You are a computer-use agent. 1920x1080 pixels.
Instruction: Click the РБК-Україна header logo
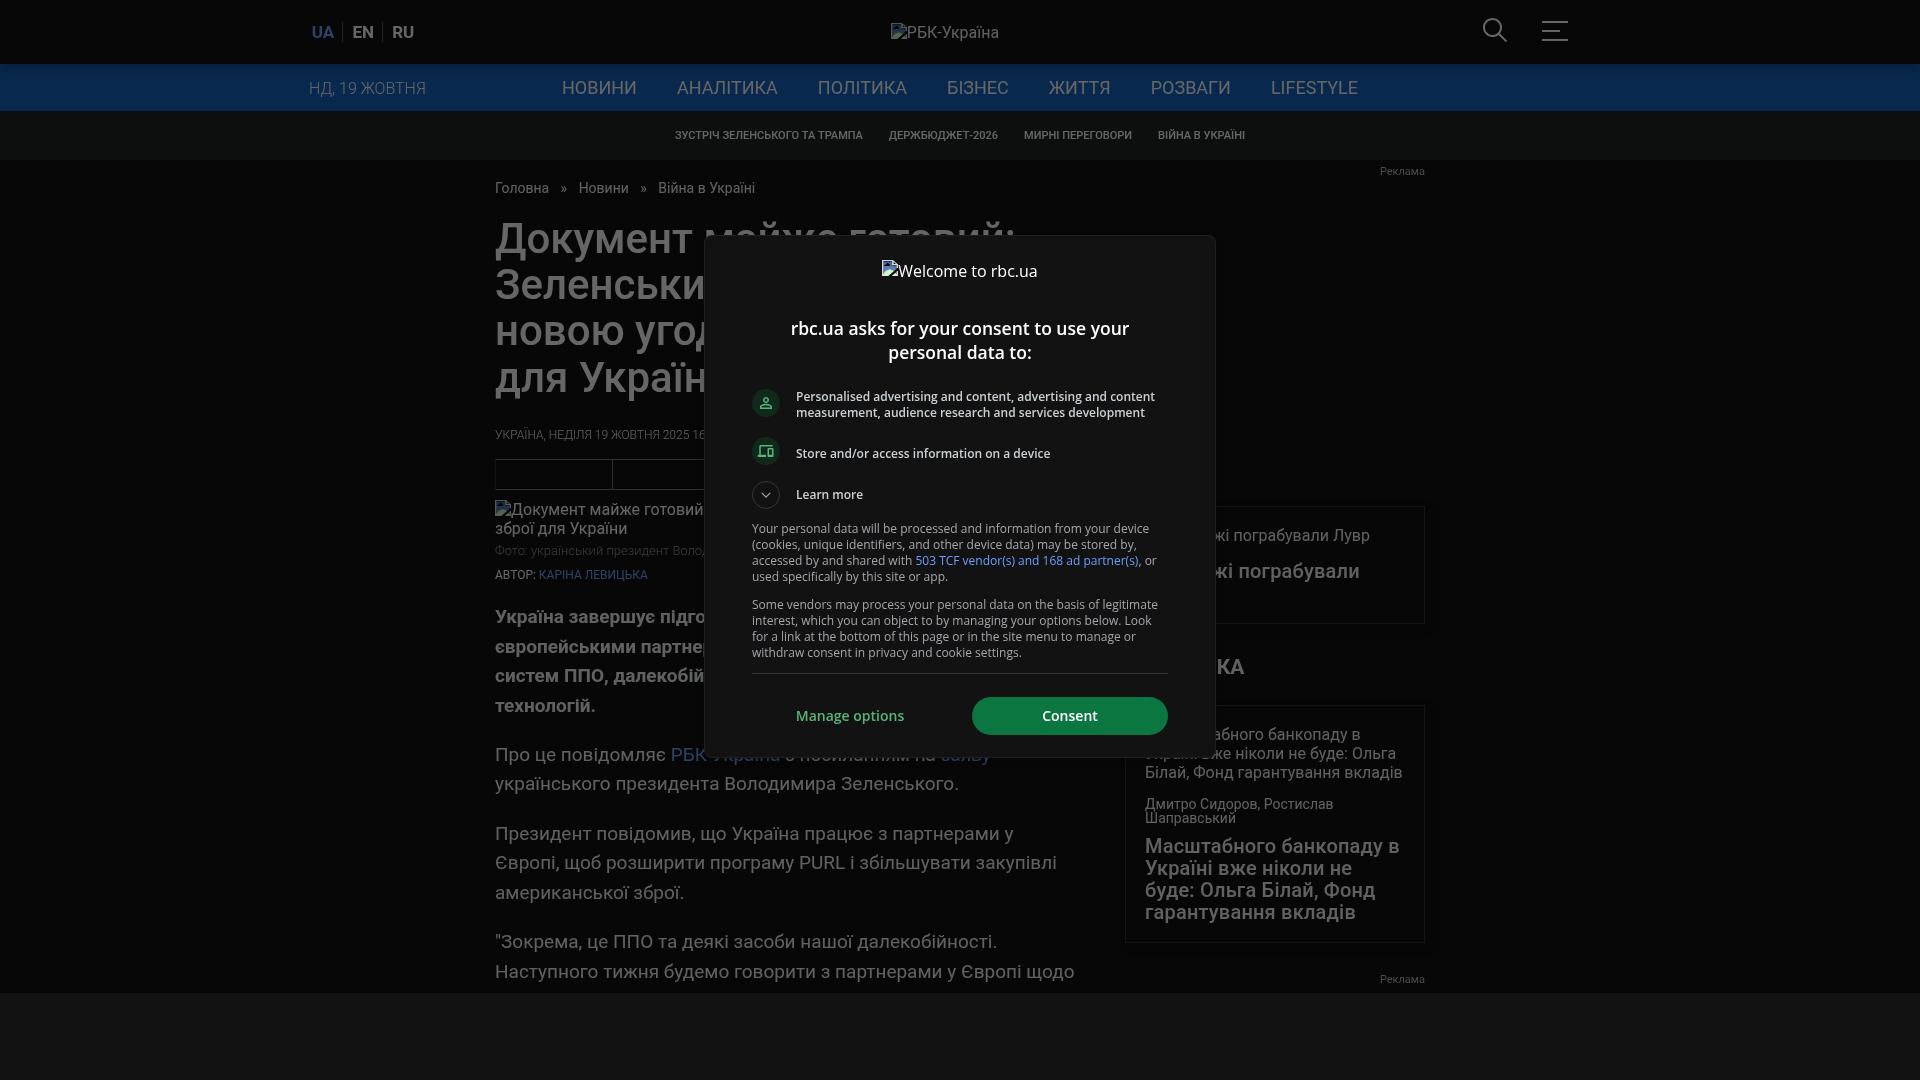944,32
